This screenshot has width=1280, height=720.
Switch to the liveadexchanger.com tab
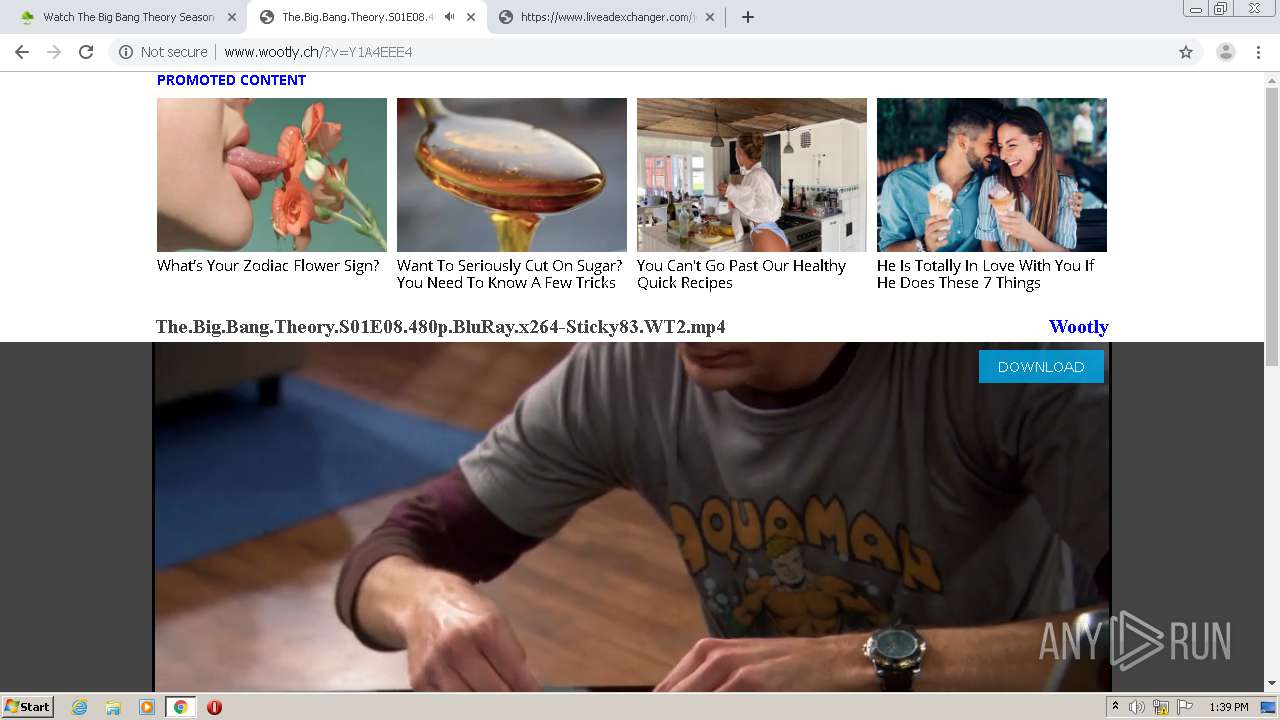(607, 17)
